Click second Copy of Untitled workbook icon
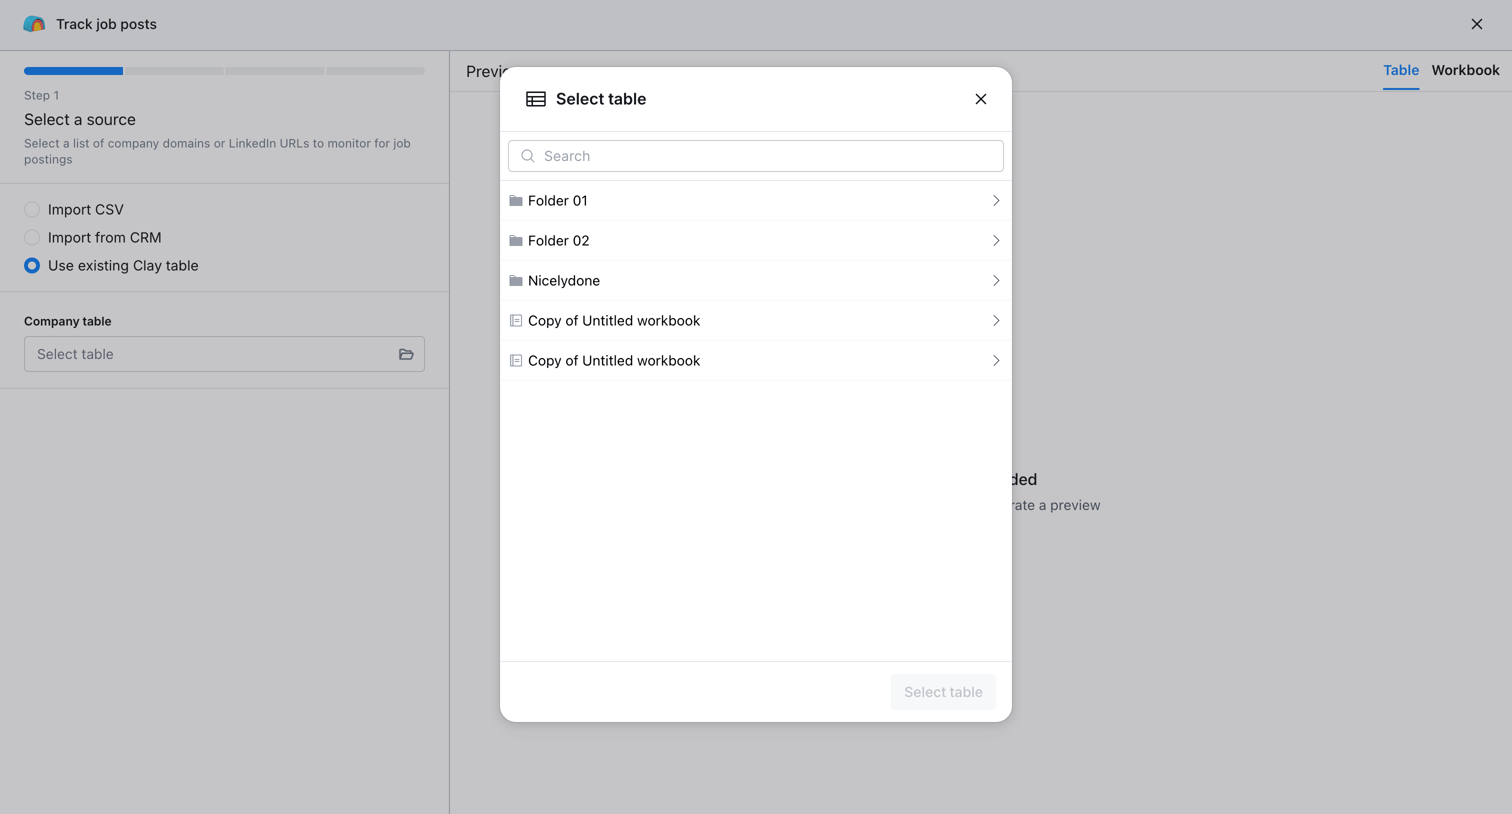 [516, 361]
